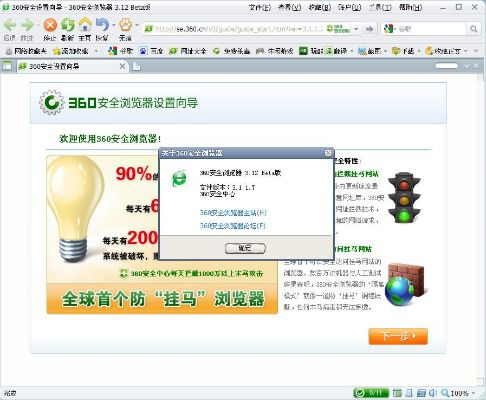Close the 360安全设置向导 tab
Screen dimensions: 486x400
click(122, 66)
